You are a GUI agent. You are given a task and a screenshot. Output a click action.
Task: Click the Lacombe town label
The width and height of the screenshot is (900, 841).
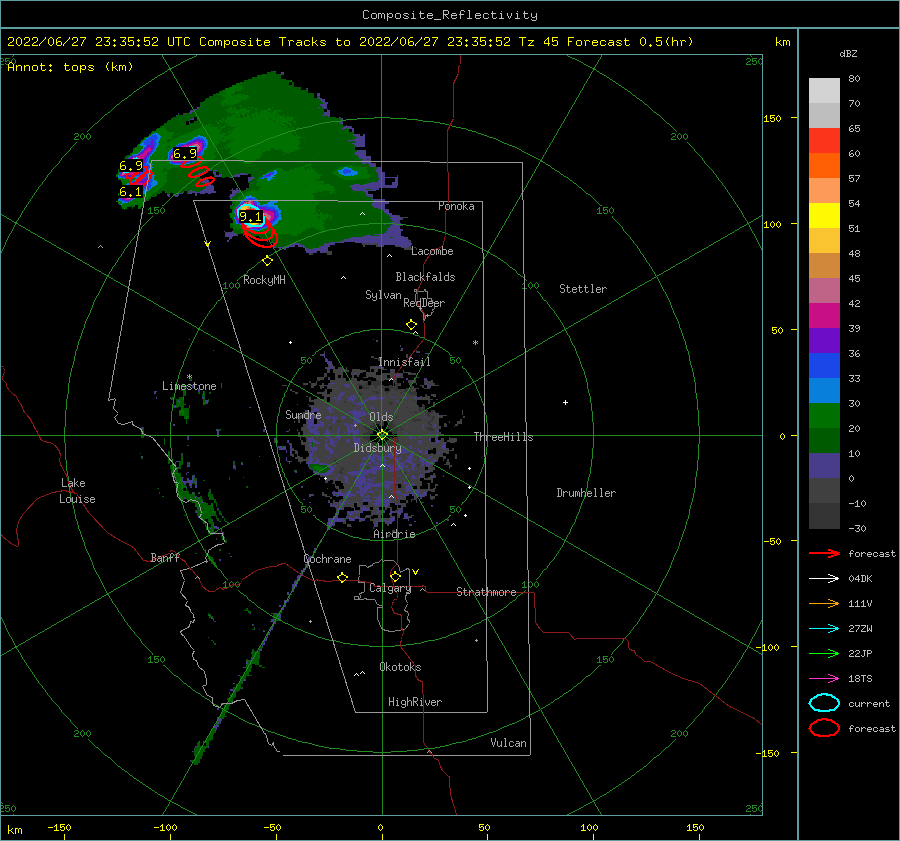[432, 251]
